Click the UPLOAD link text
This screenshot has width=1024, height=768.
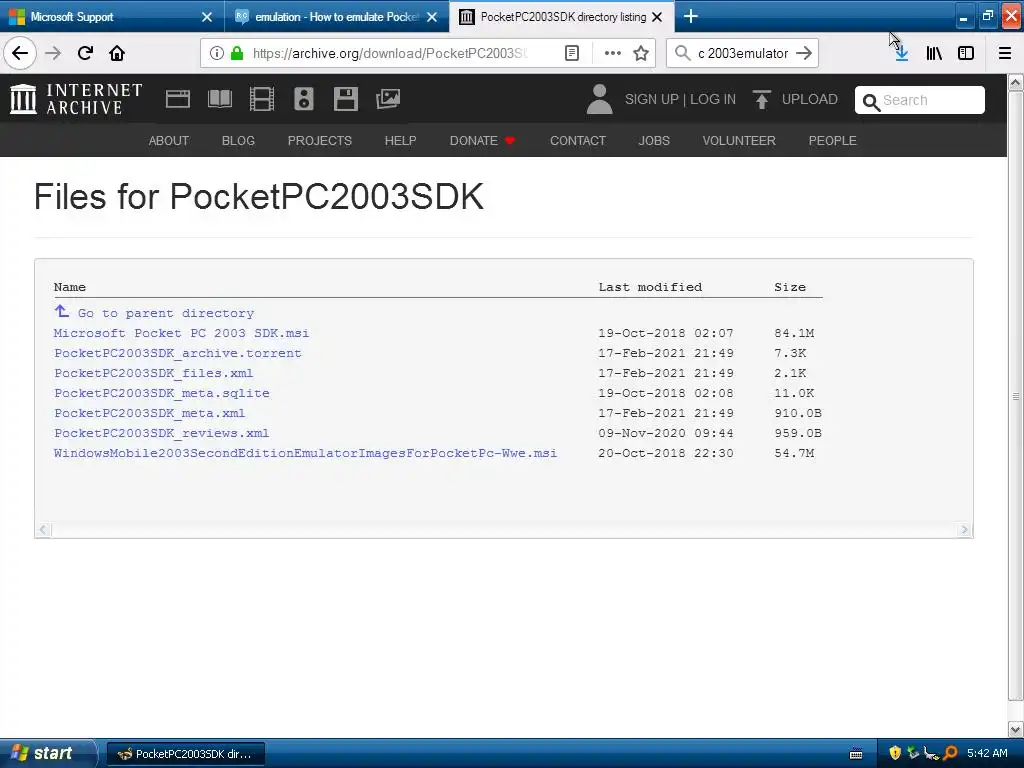coord(810,99)
